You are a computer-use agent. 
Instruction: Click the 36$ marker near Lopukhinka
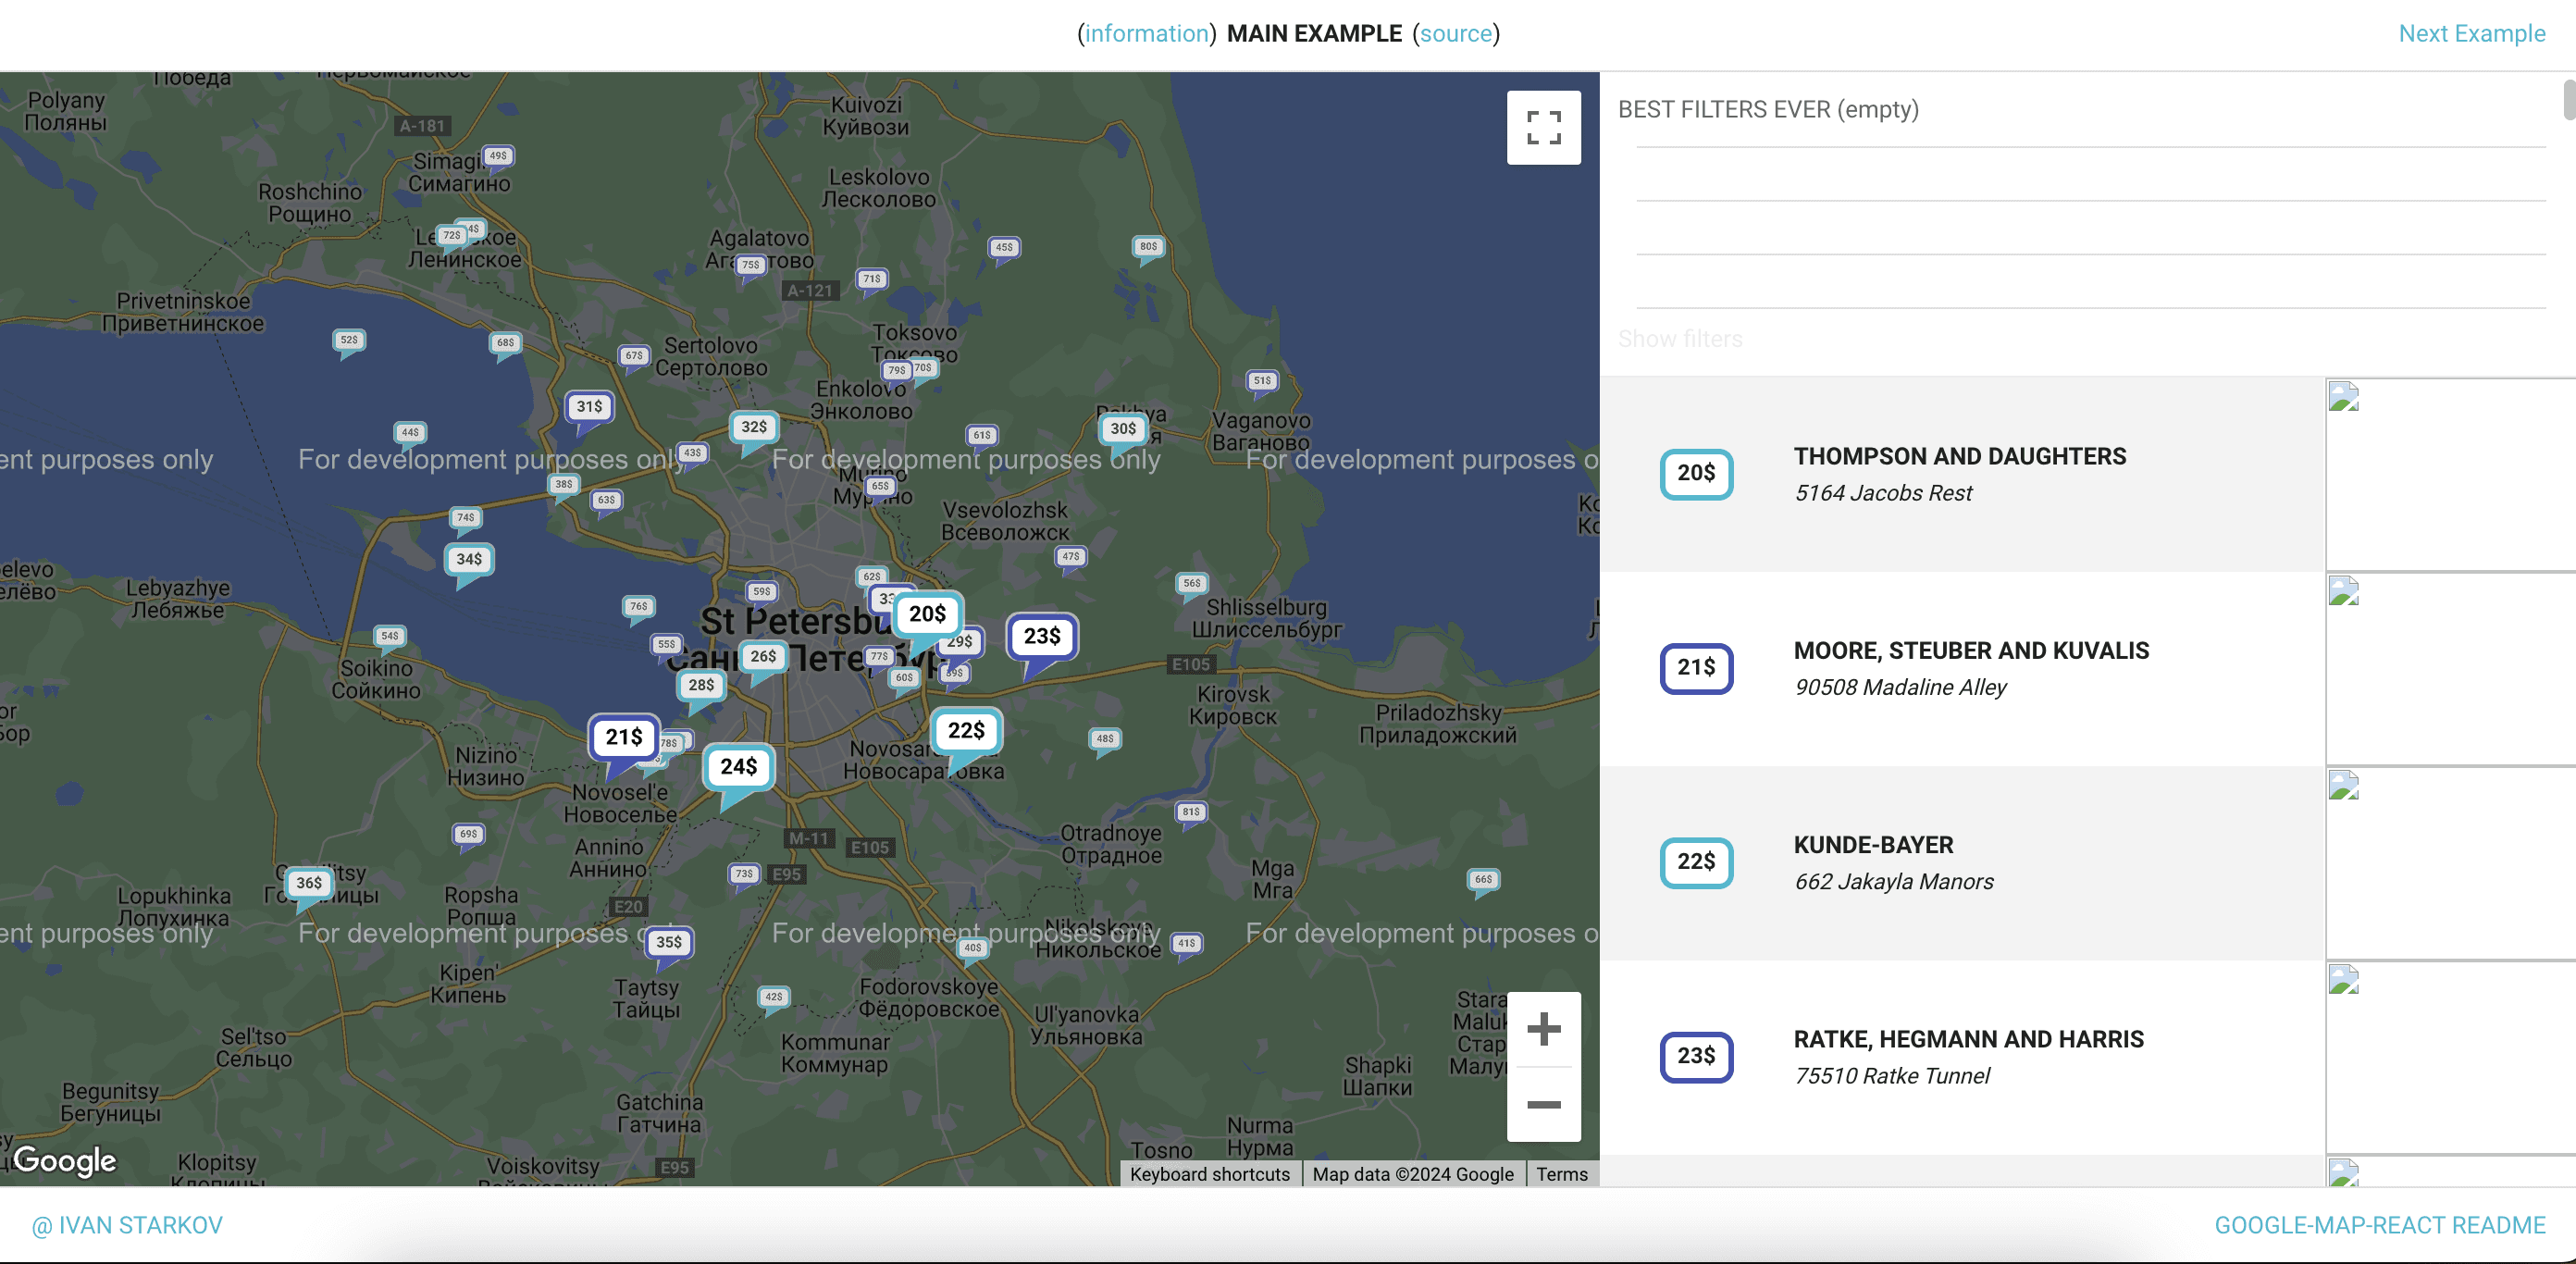coord(309,883)
